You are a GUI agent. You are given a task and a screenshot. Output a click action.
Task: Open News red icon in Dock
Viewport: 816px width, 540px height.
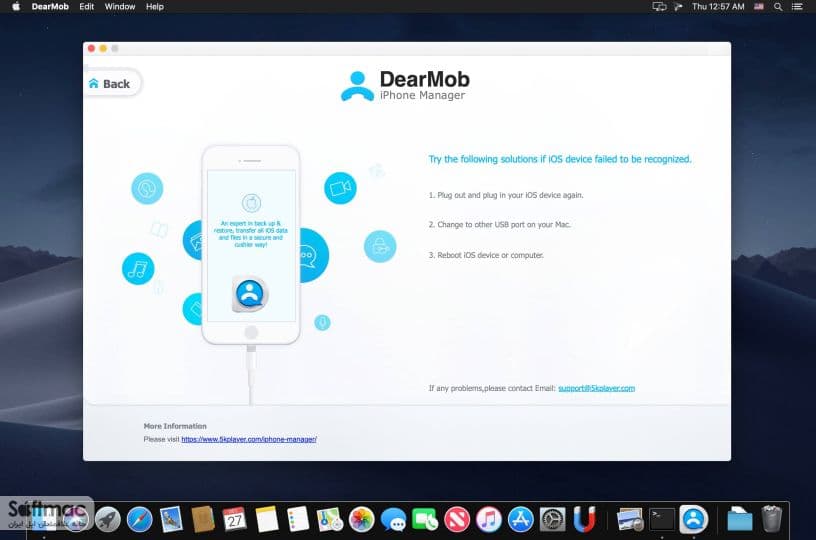pyautogui.click(x=457, y=519)
